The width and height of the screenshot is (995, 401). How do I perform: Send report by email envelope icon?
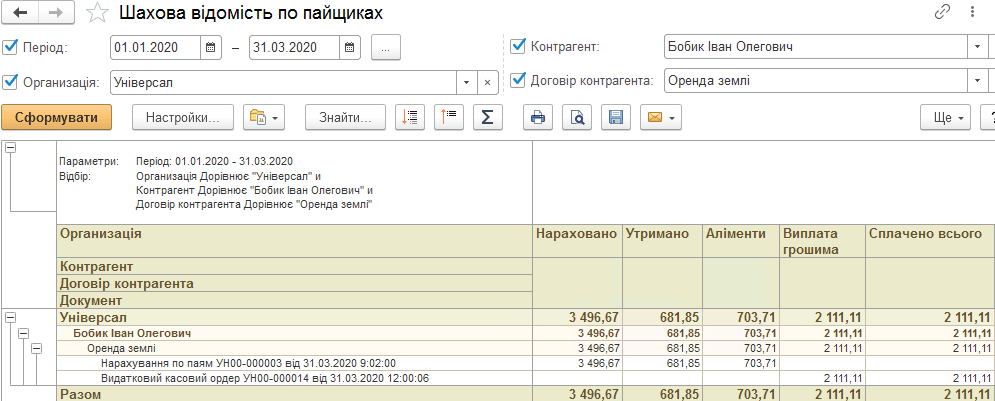661,117
